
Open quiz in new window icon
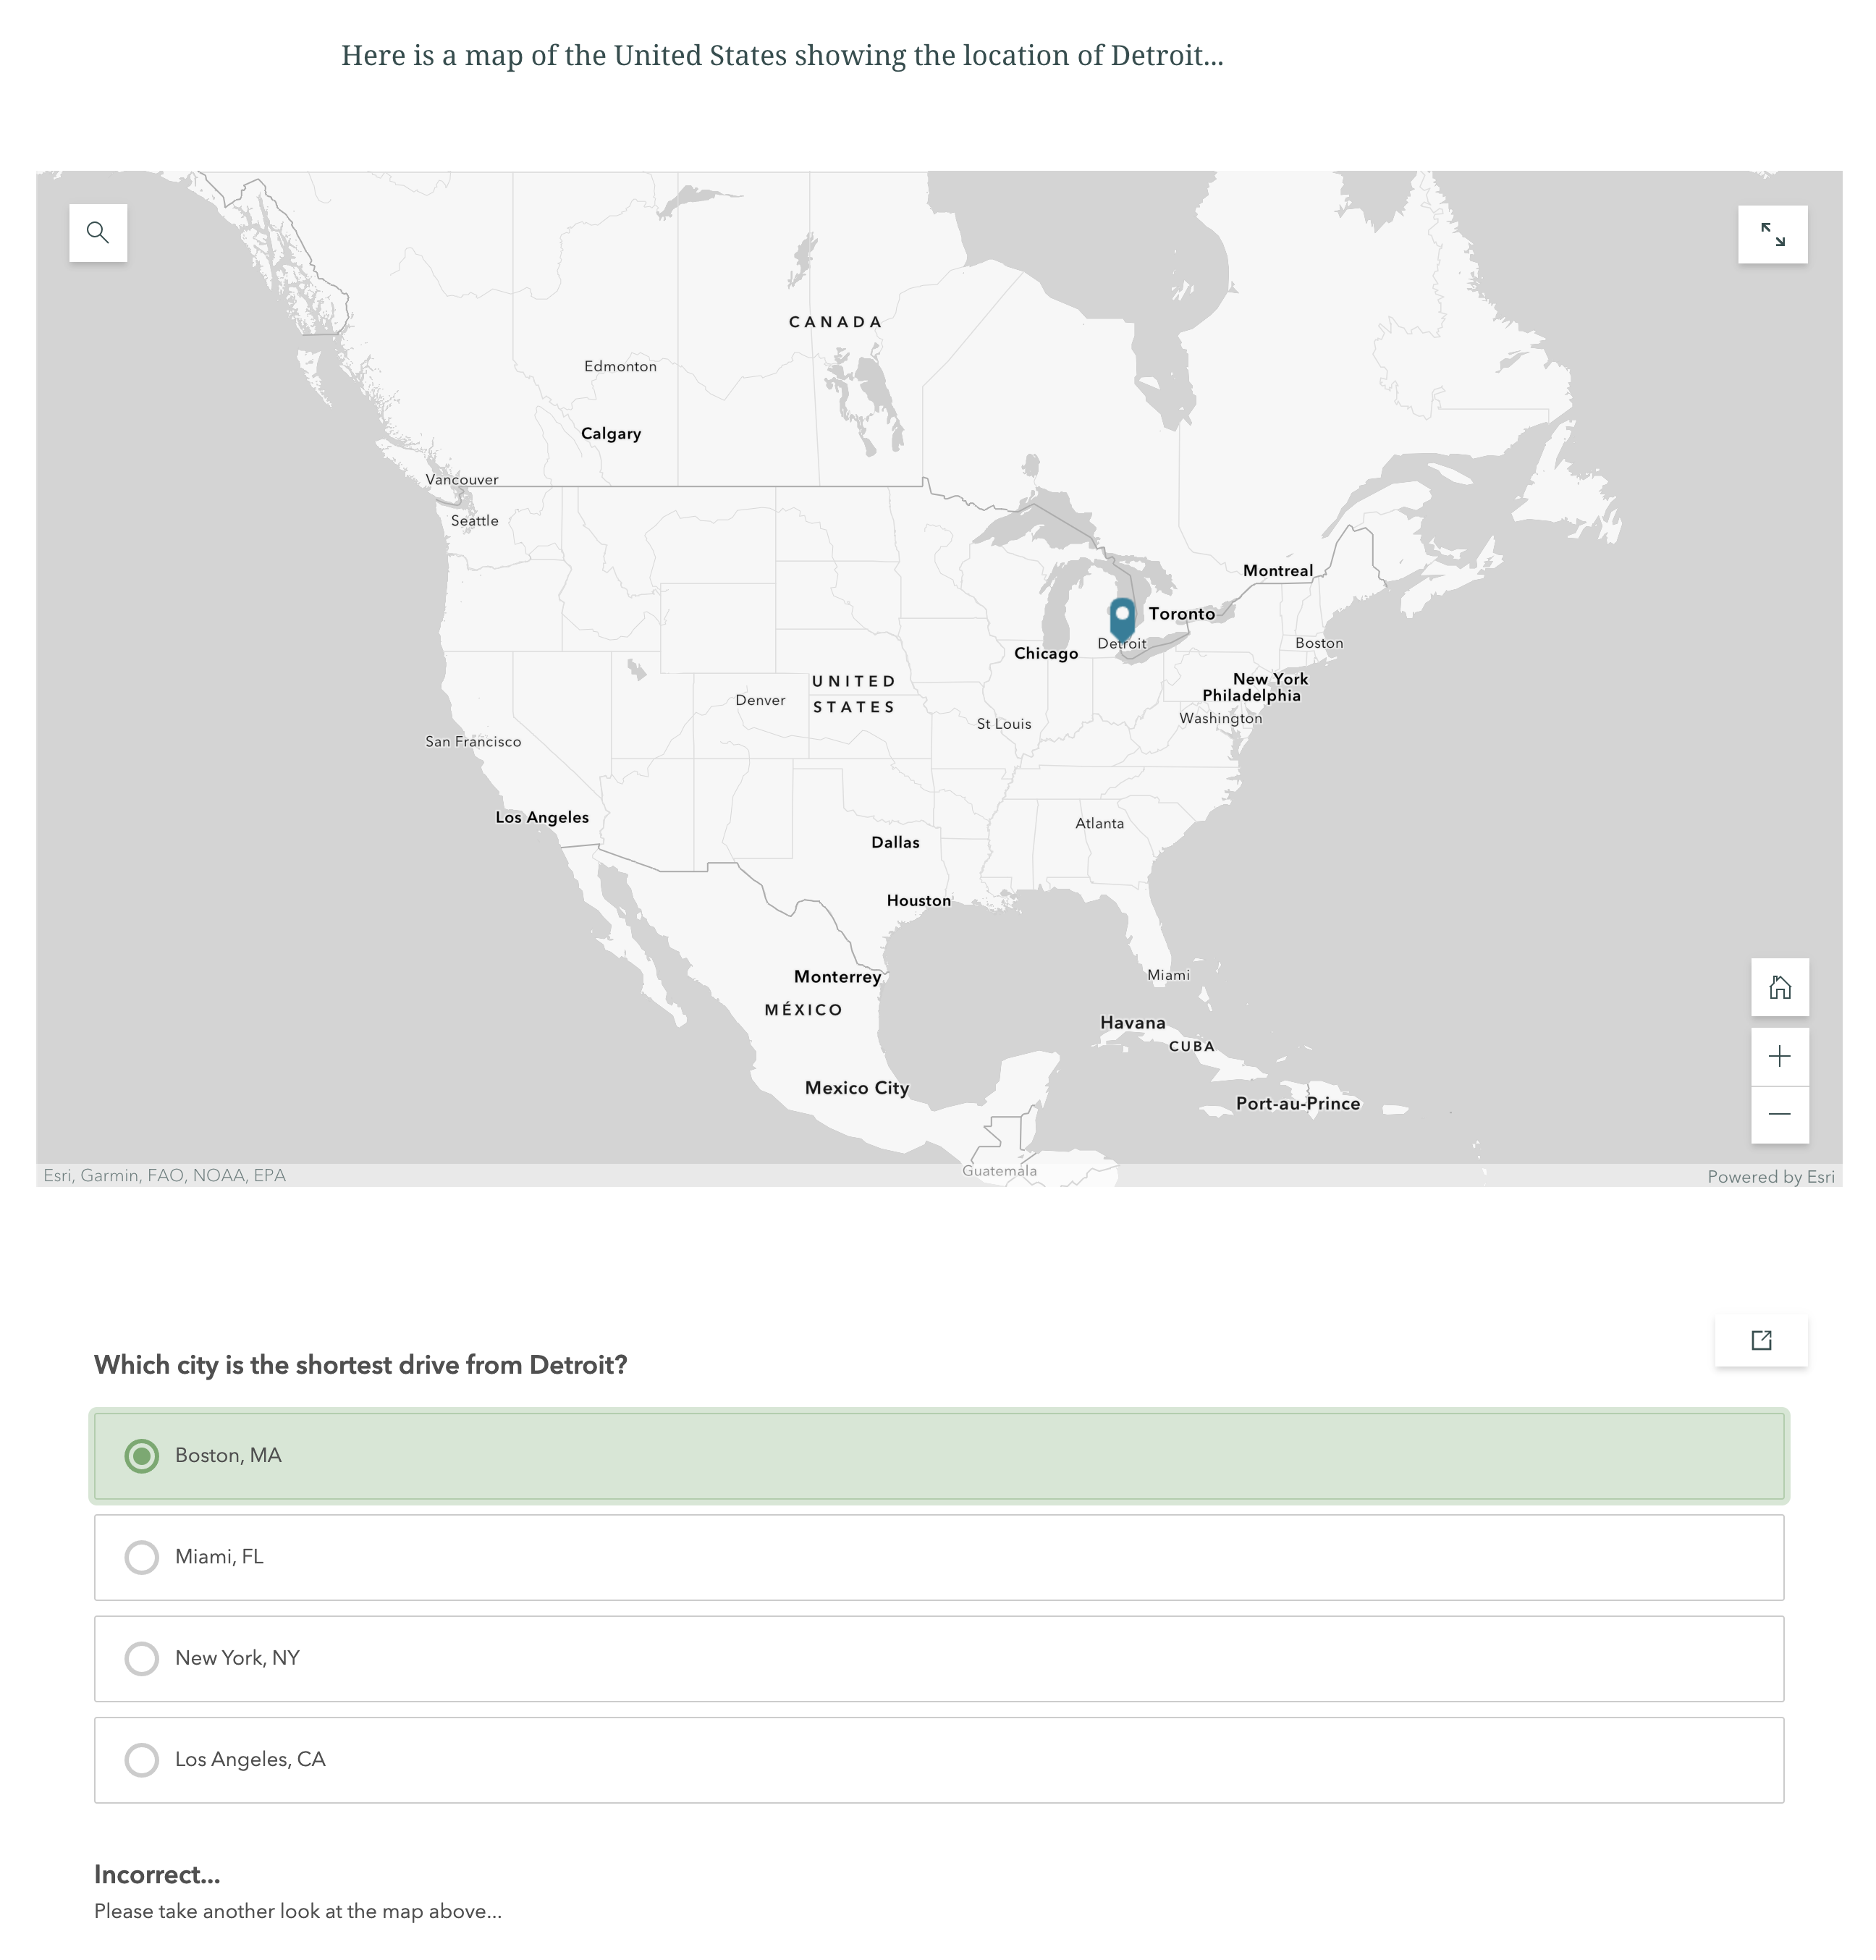(x=1761, y=1341)
